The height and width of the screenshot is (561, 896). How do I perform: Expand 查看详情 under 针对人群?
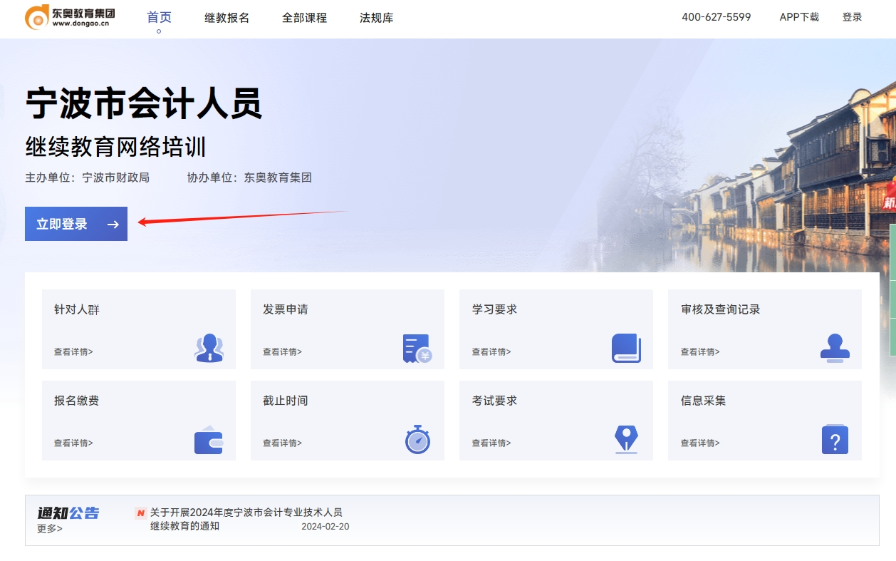pyautogui.click(x=73, y=352)
